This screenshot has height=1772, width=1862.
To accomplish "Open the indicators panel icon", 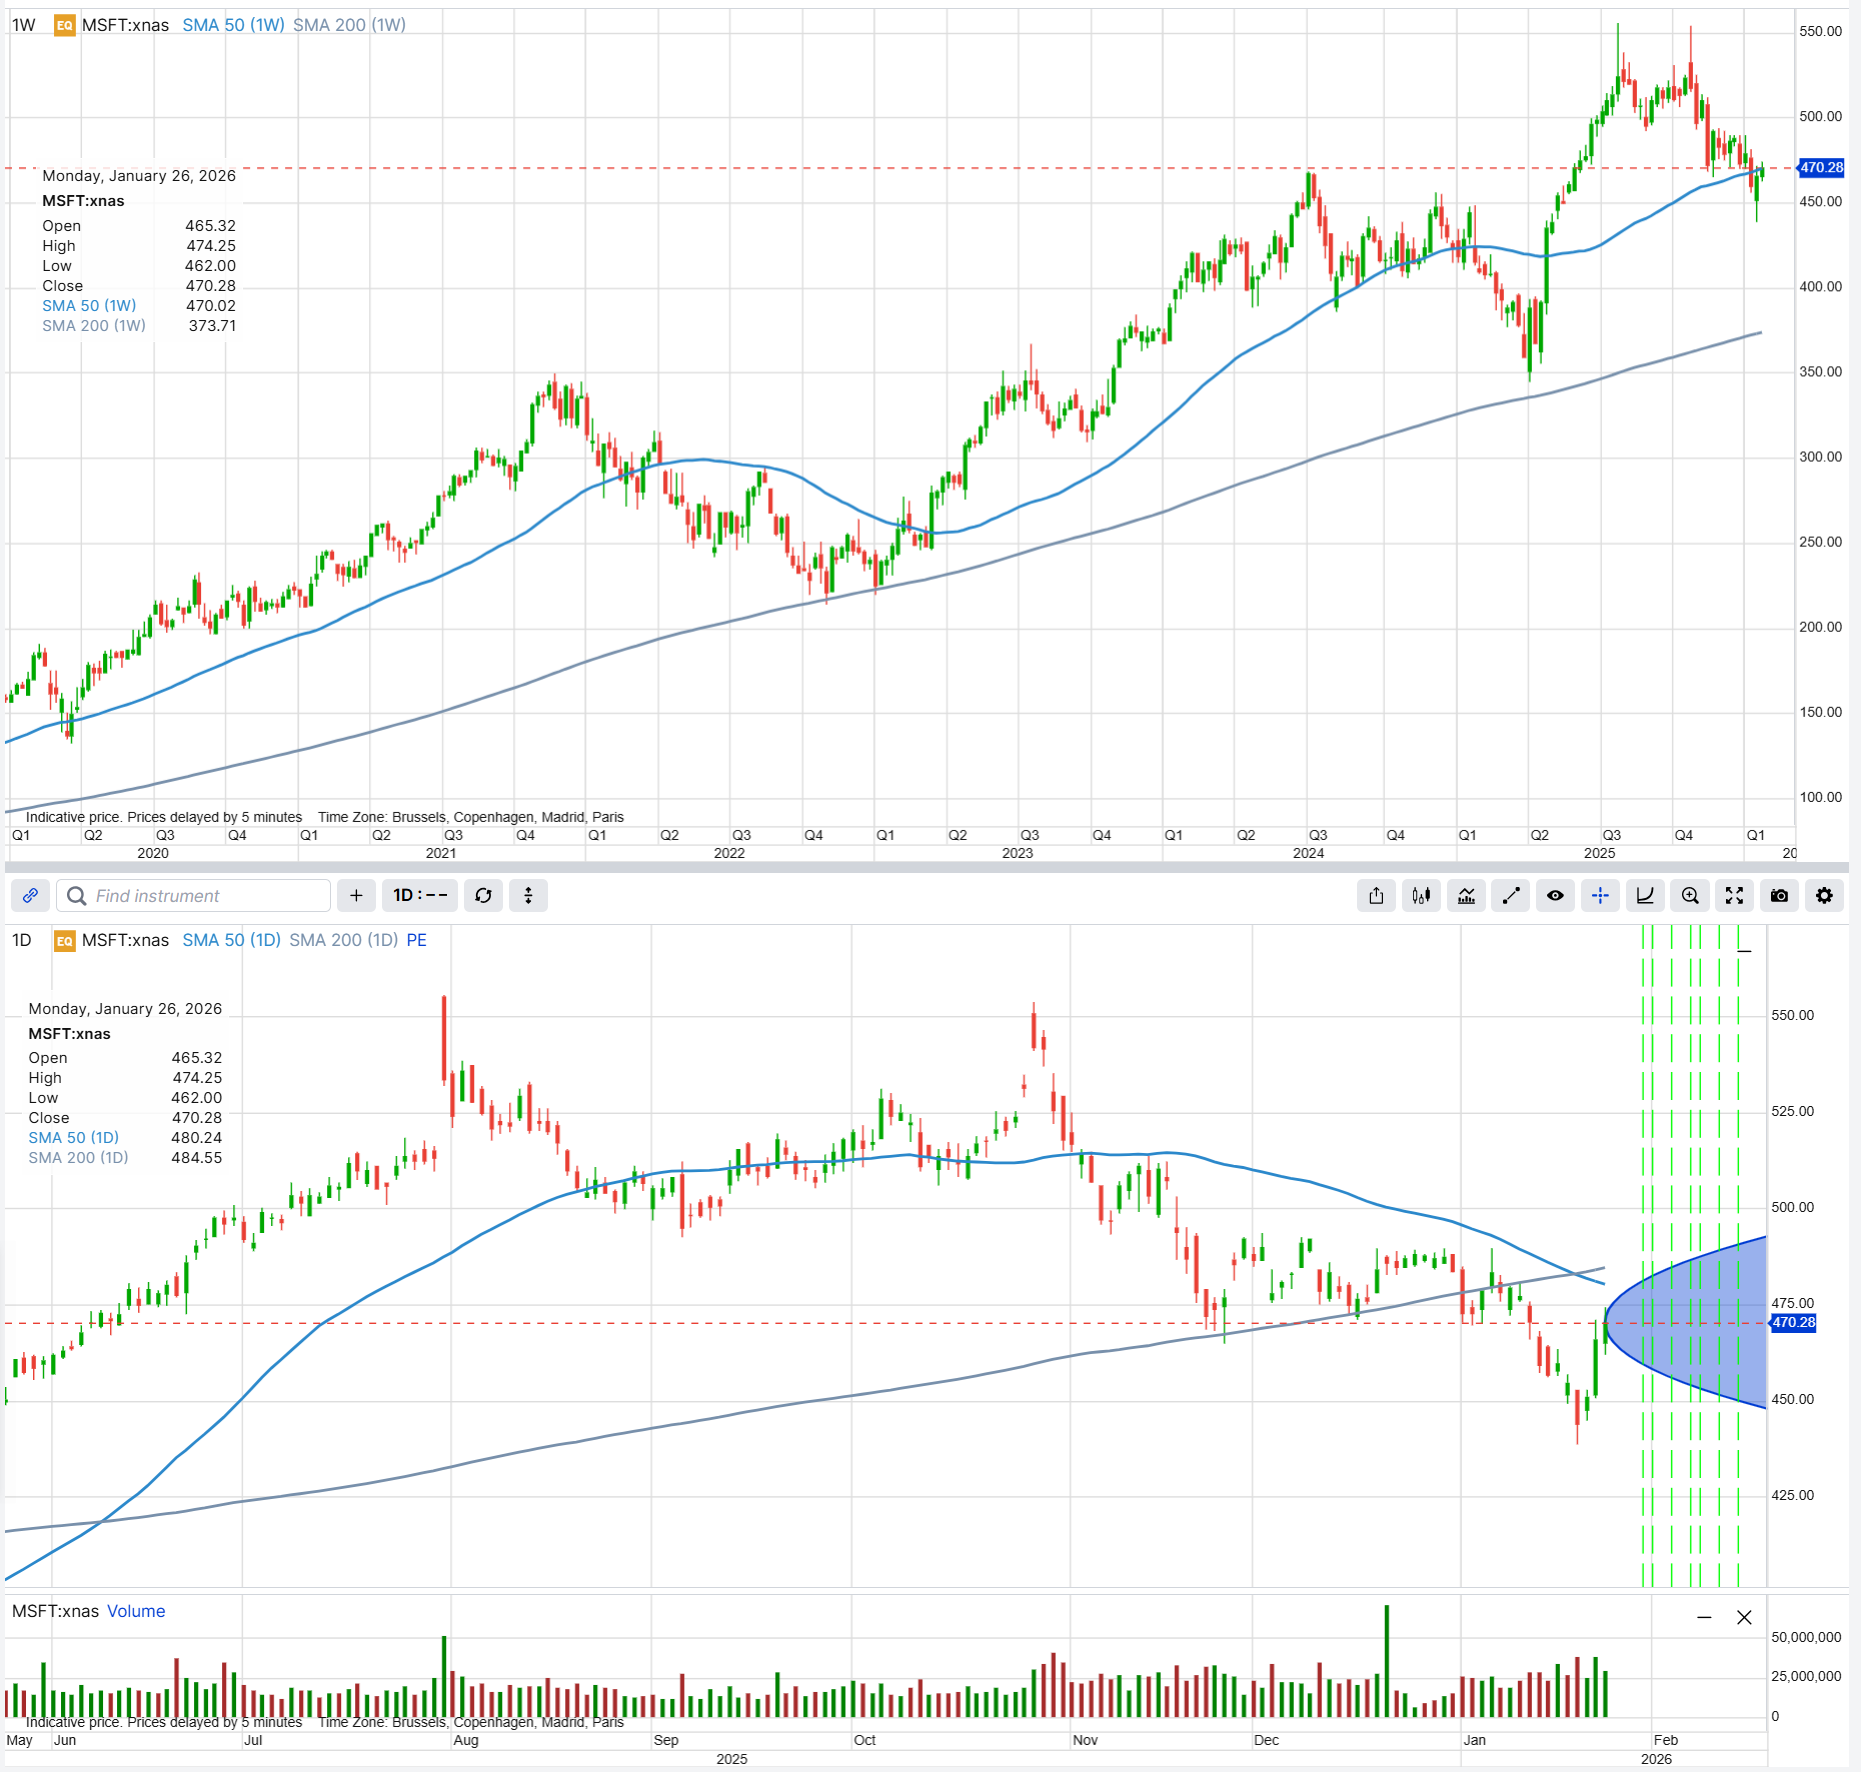I will 1467,896.
